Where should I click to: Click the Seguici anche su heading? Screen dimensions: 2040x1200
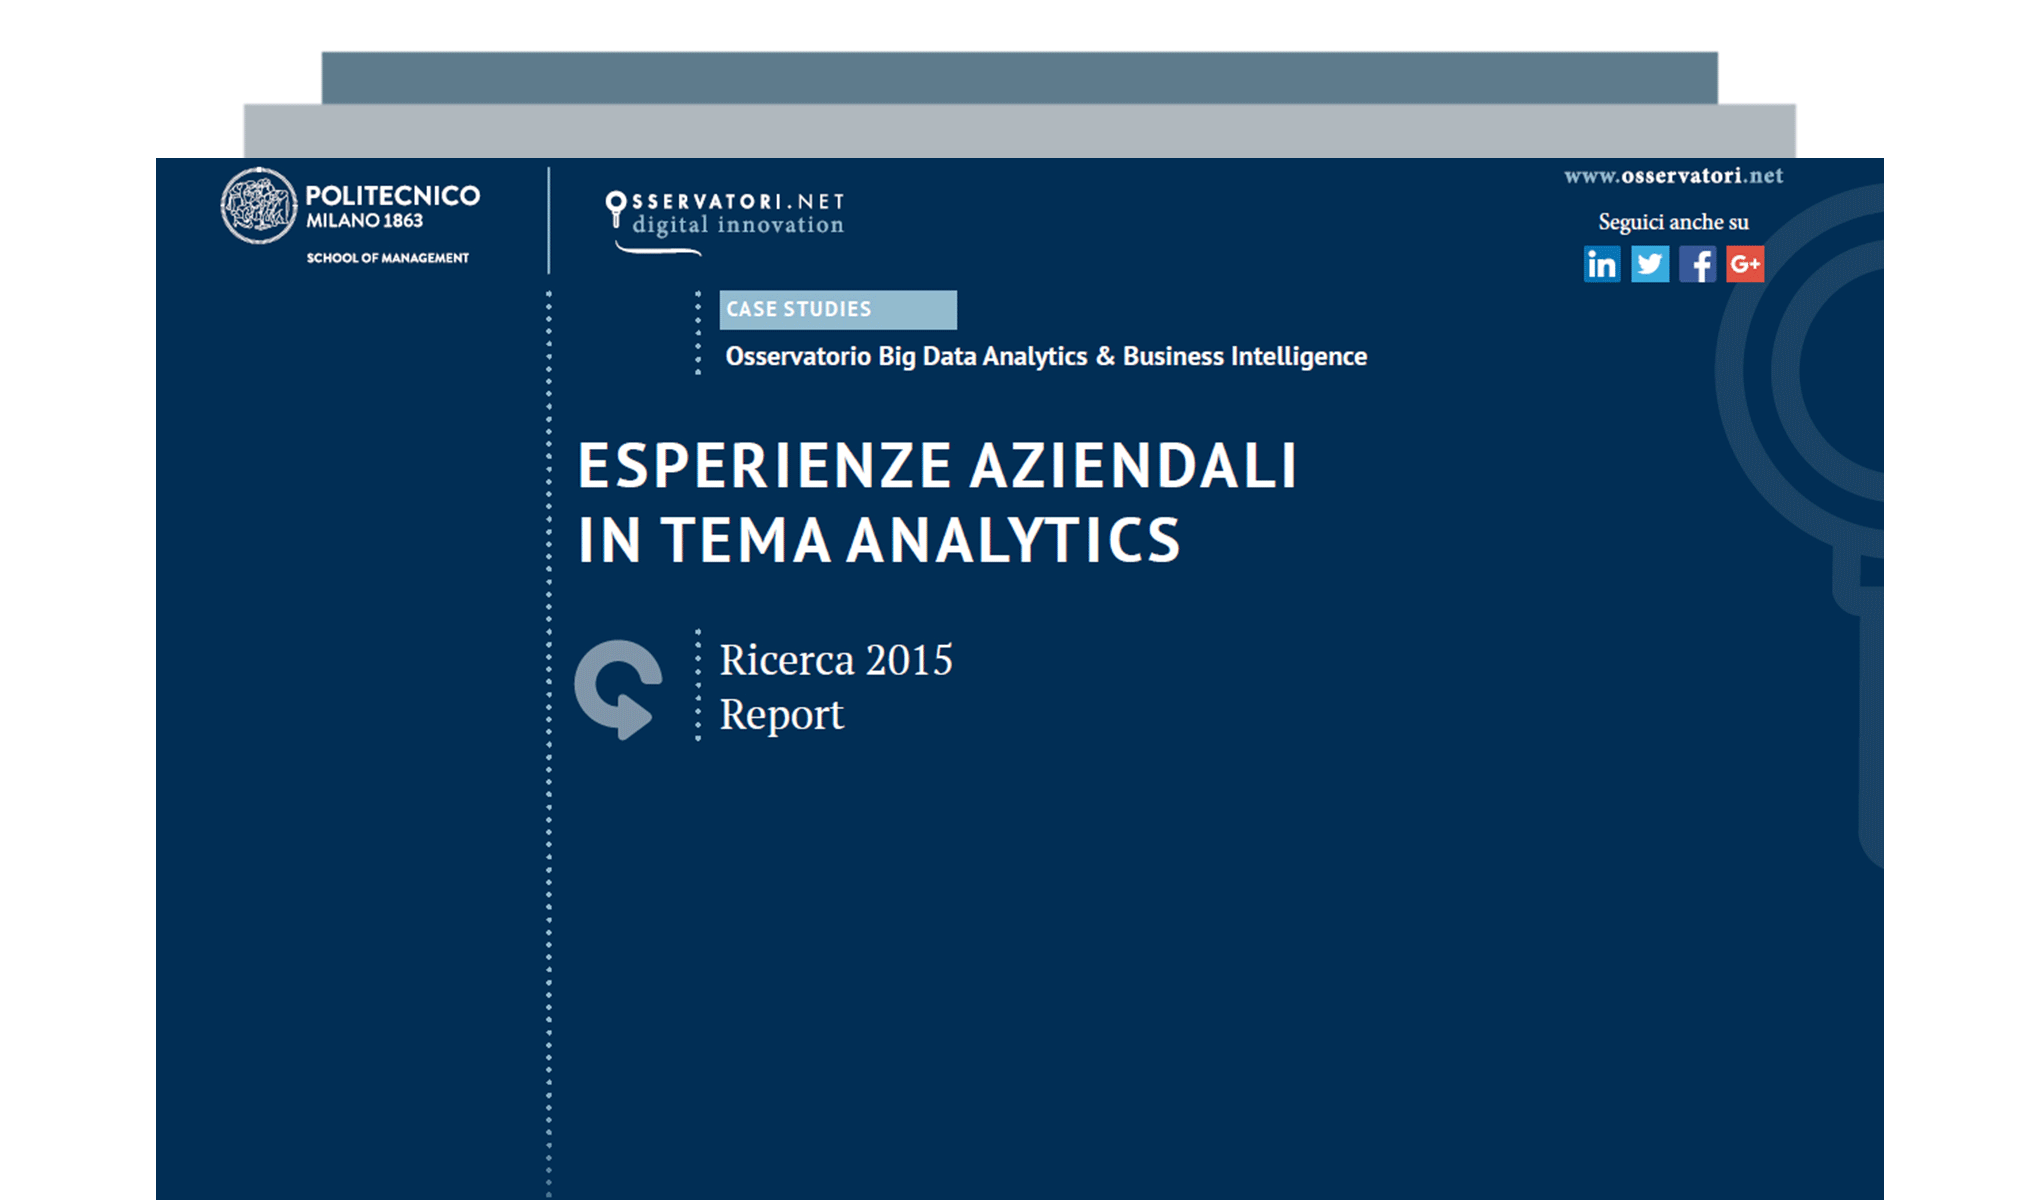point(1675,221)
